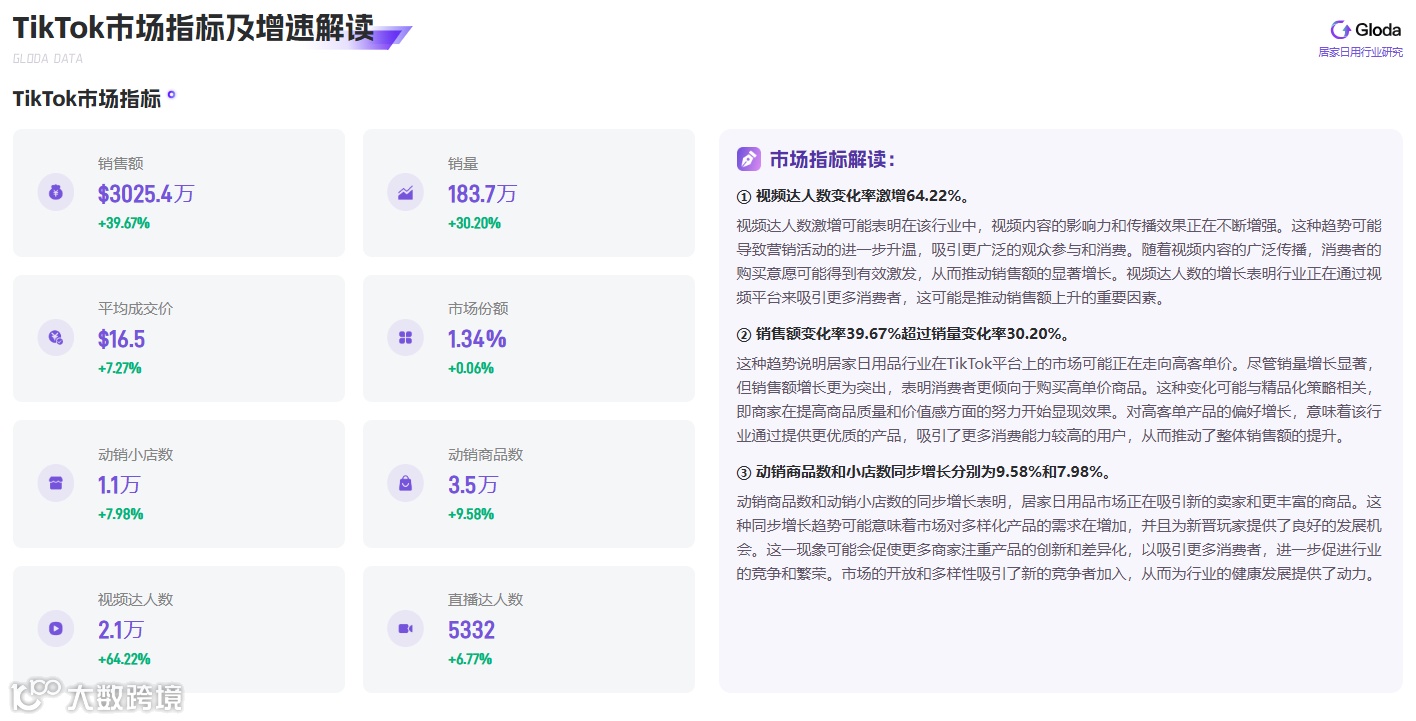Click heading ② 销售额变化率39.67%超过销量变化率

tap(903, 333)
